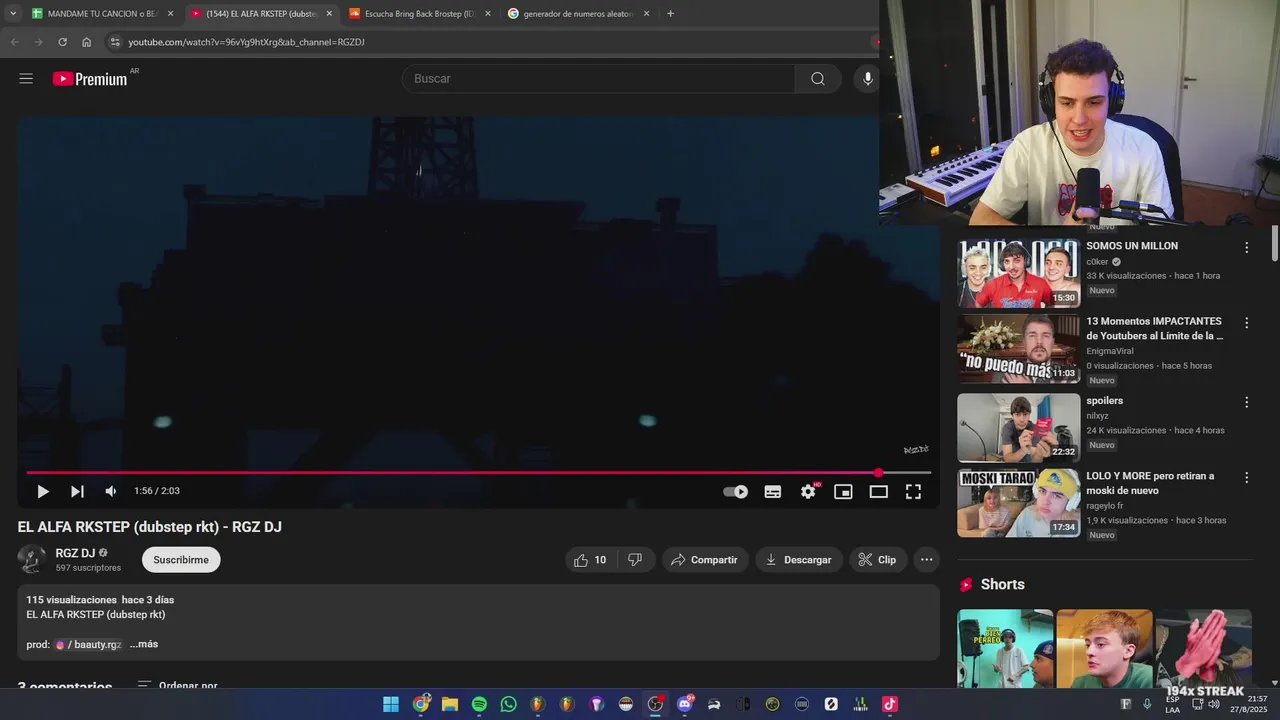This screenshot has width=1280, height=720.
Task: Download the video with Descargar
Action: [x=798, y=560]
